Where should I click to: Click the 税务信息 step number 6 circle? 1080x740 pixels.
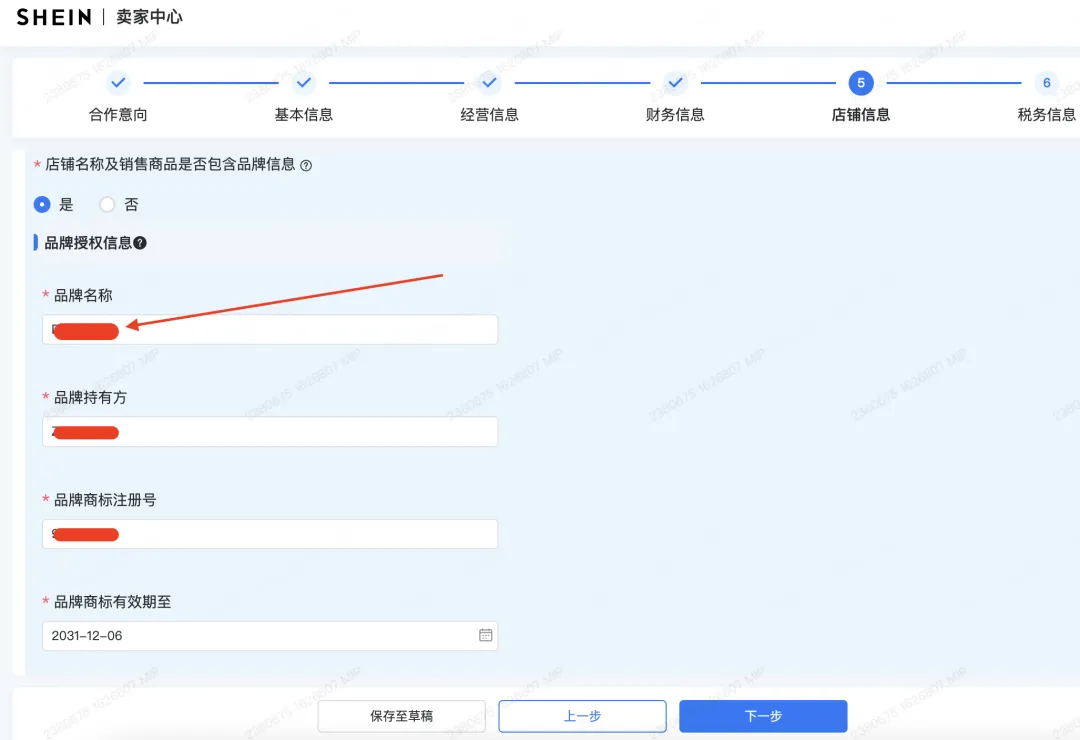[x=1046, y=84]
